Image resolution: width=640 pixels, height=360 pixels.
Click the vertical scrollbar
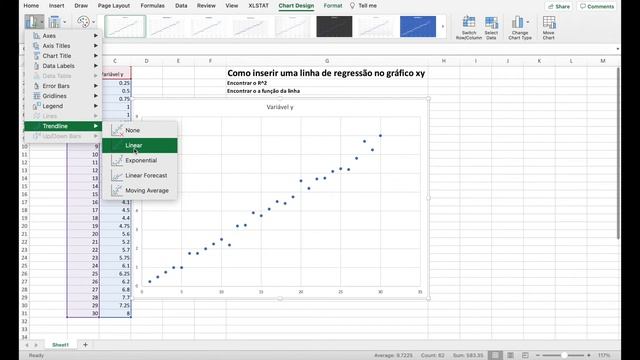(618, 153)
